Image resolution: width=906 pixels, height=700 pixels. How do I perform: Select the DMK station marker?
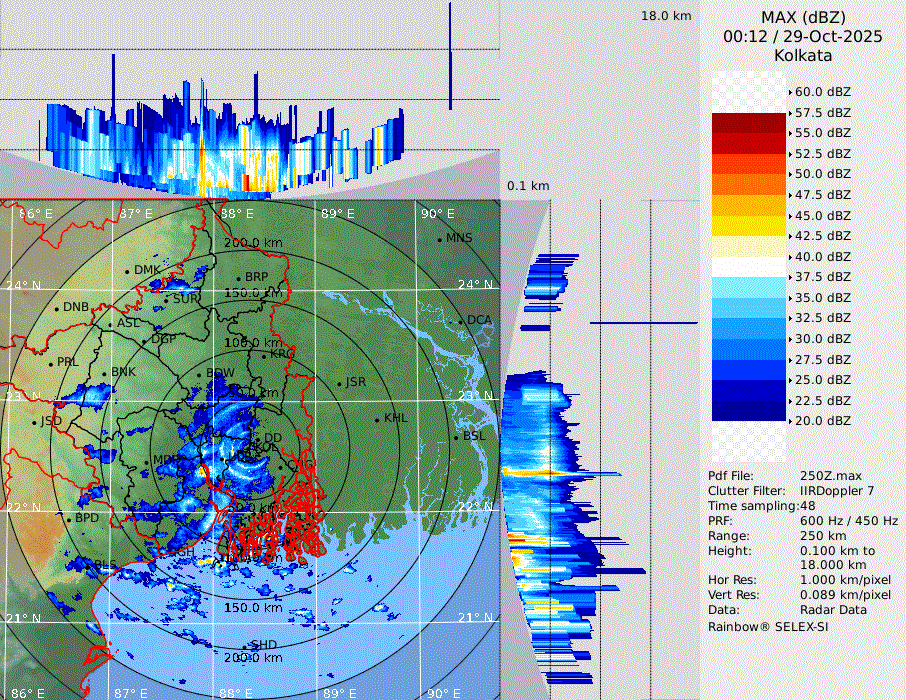tap(128, 271)
